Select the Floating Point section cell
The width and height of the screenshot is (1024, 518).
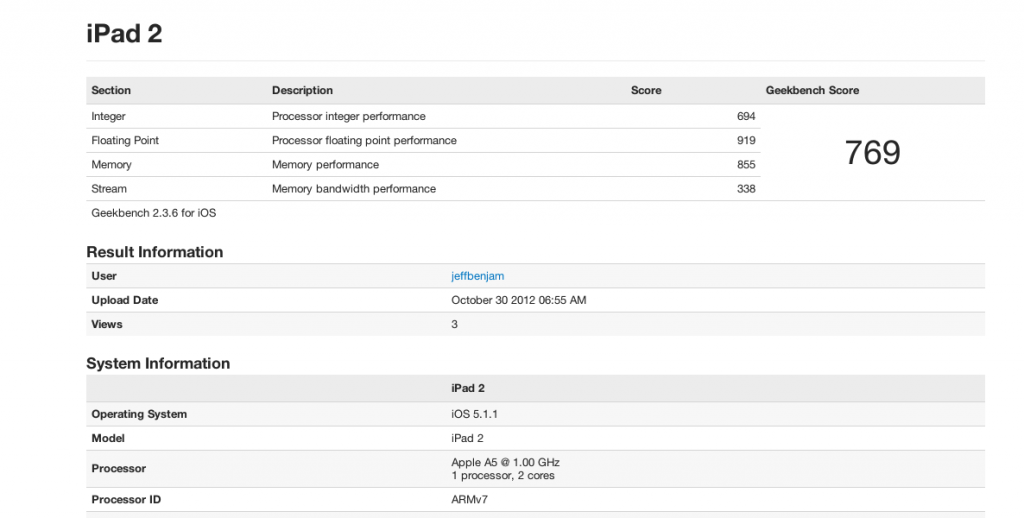point(125,140)
